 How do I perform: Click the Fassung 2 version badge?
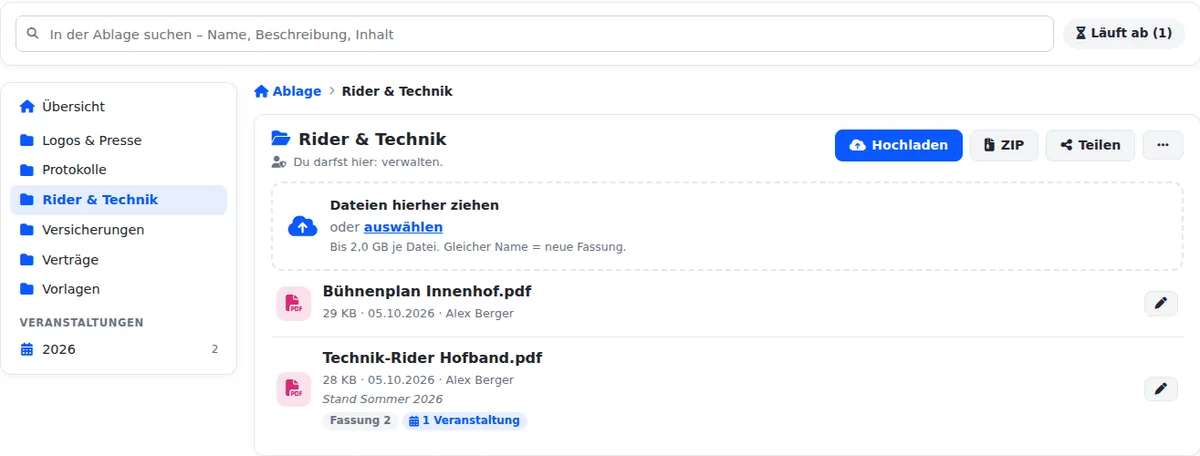(360, 421)
